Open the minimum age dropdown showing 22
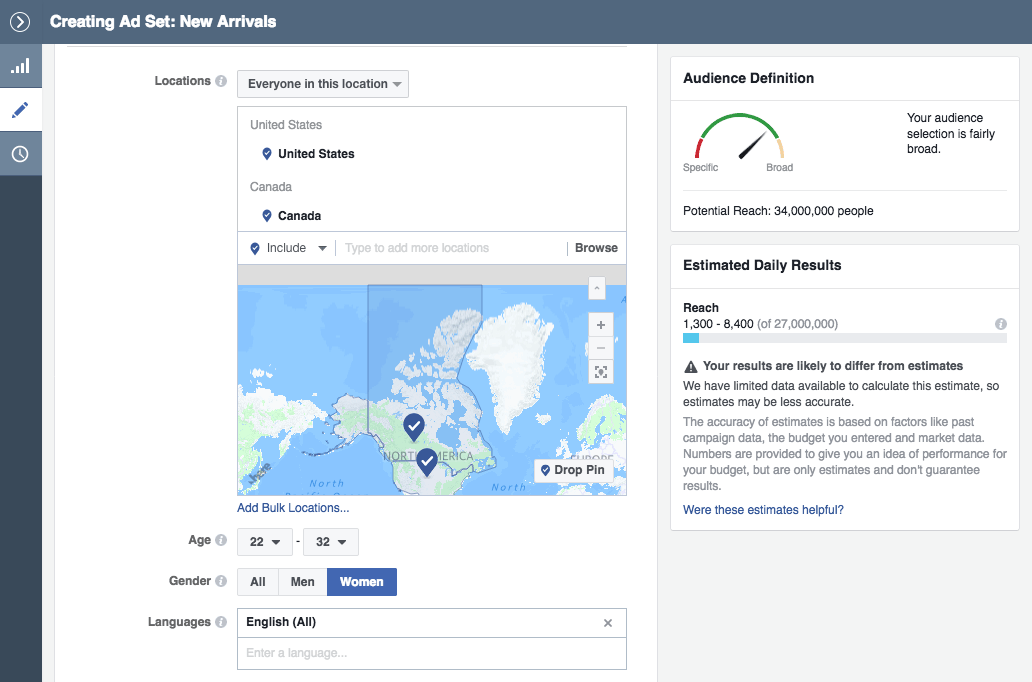This screenshot has width=1032, height=682. pyautogui.click(x=264, y=541)
